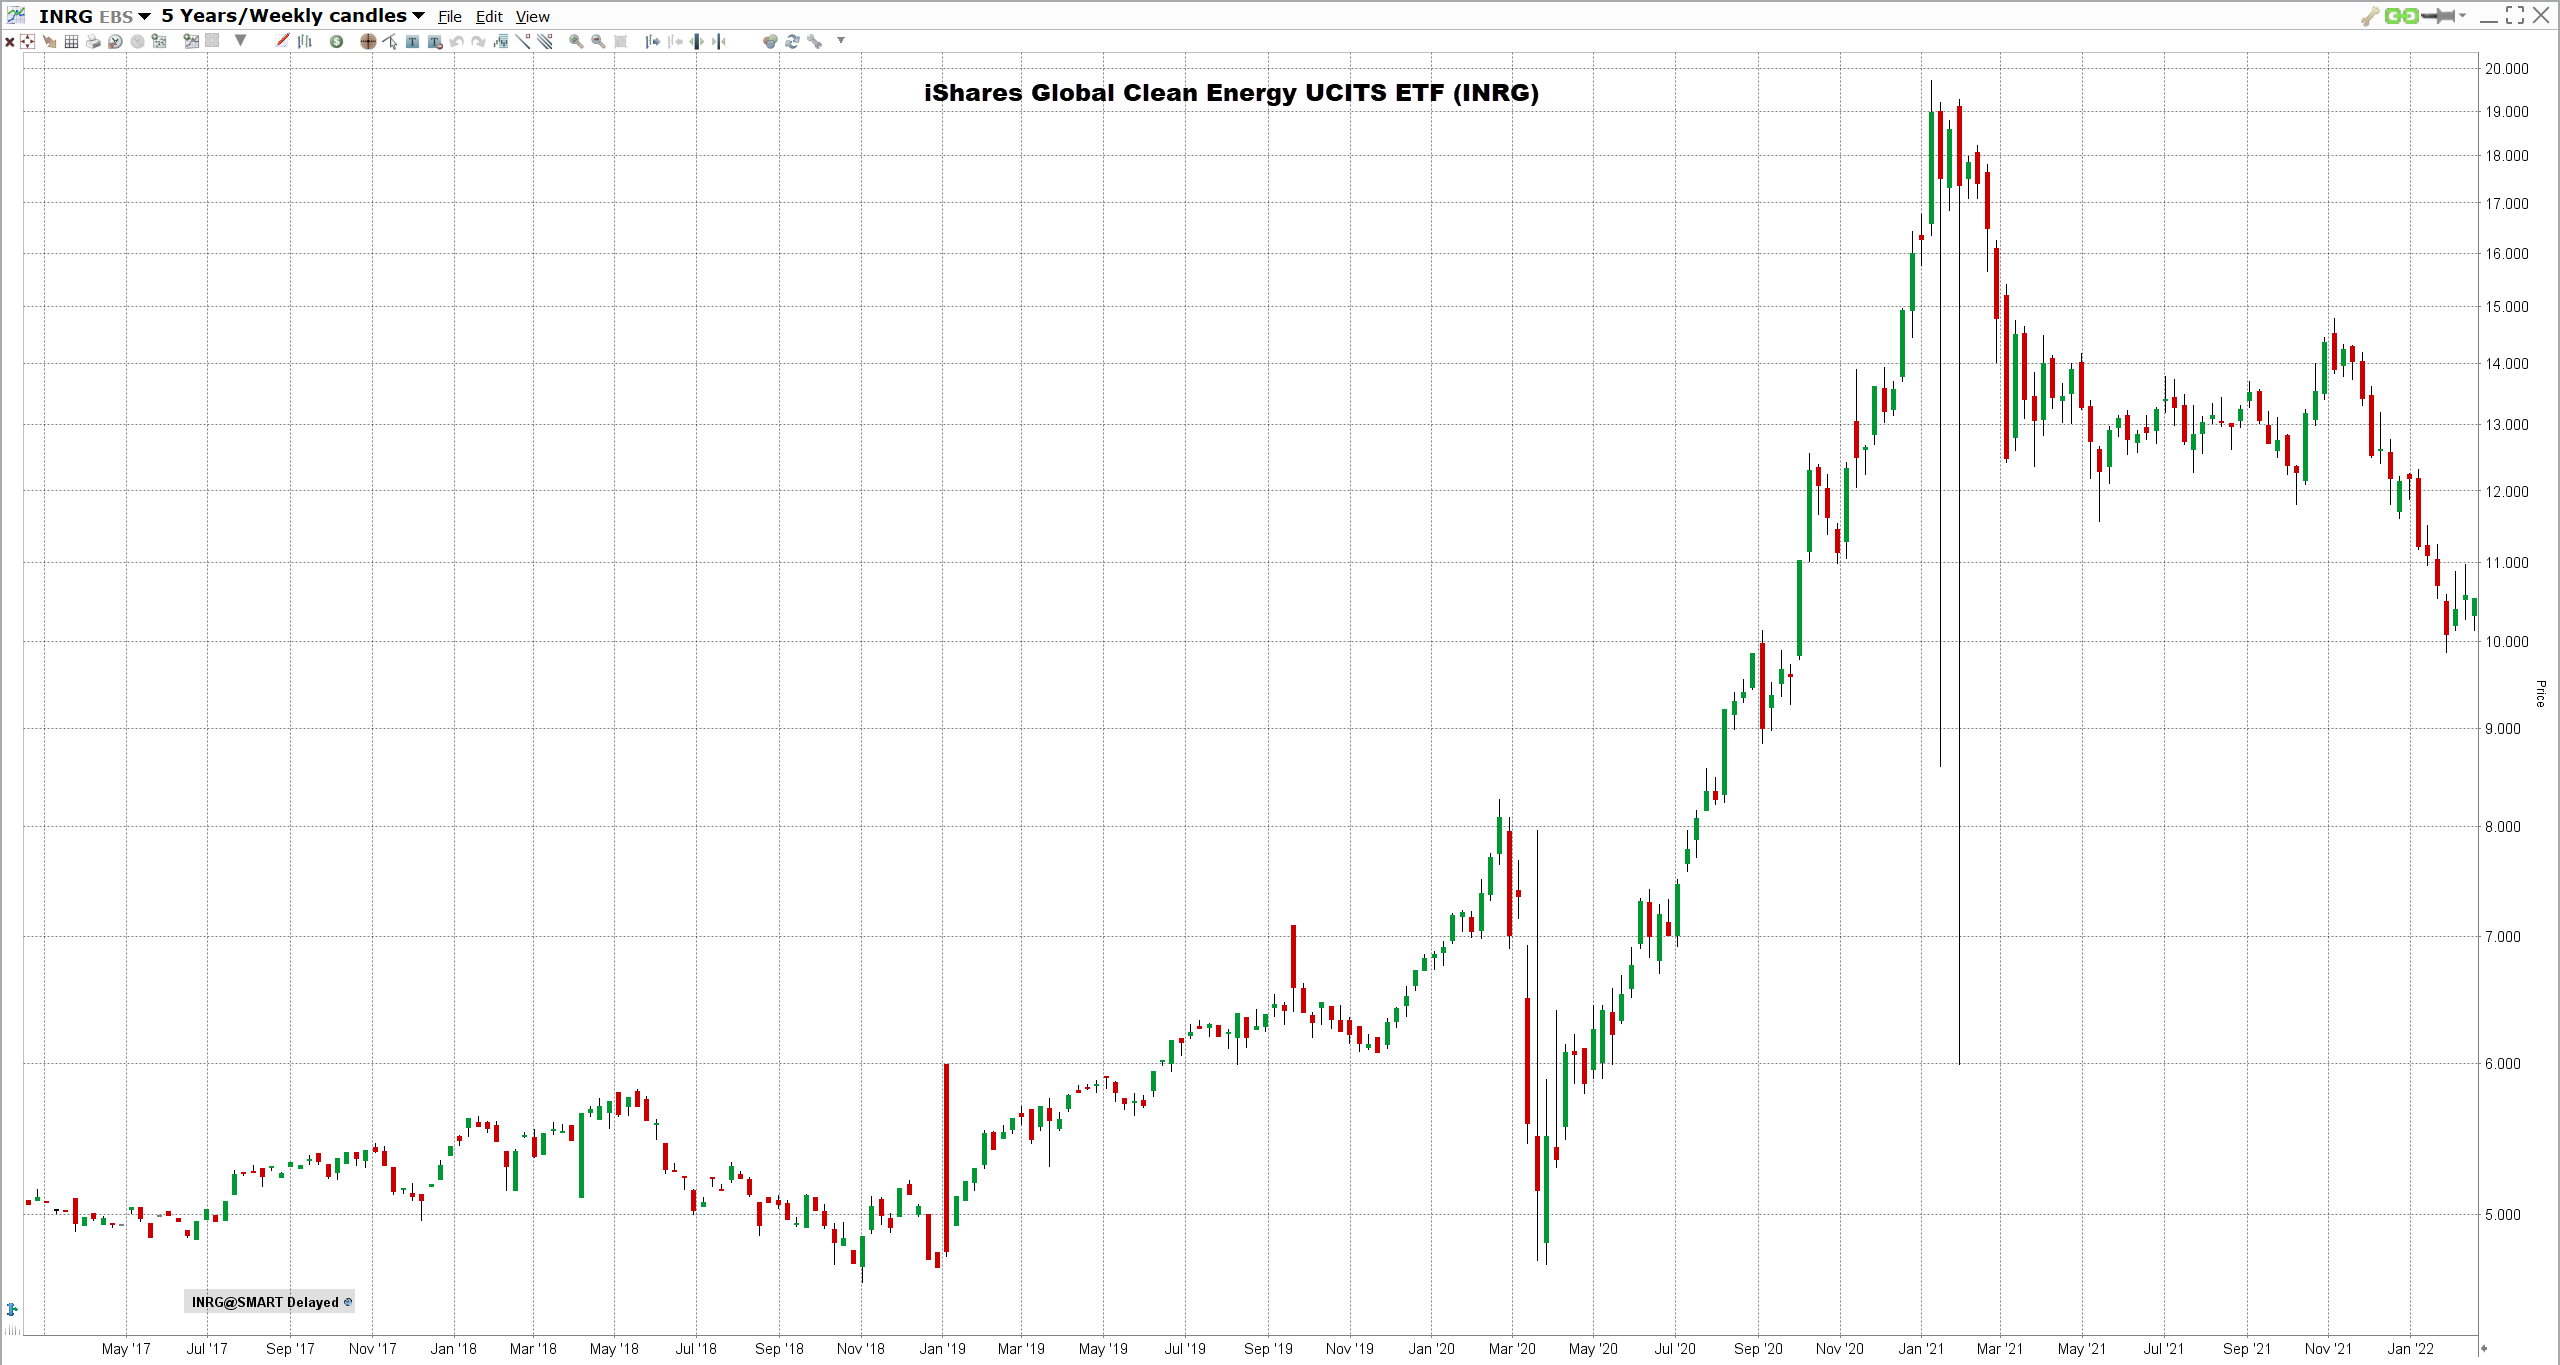2560x1365 pixels.
Task: Click the gold wrench configure icon top-right
Action: (x=2369, y=16)
